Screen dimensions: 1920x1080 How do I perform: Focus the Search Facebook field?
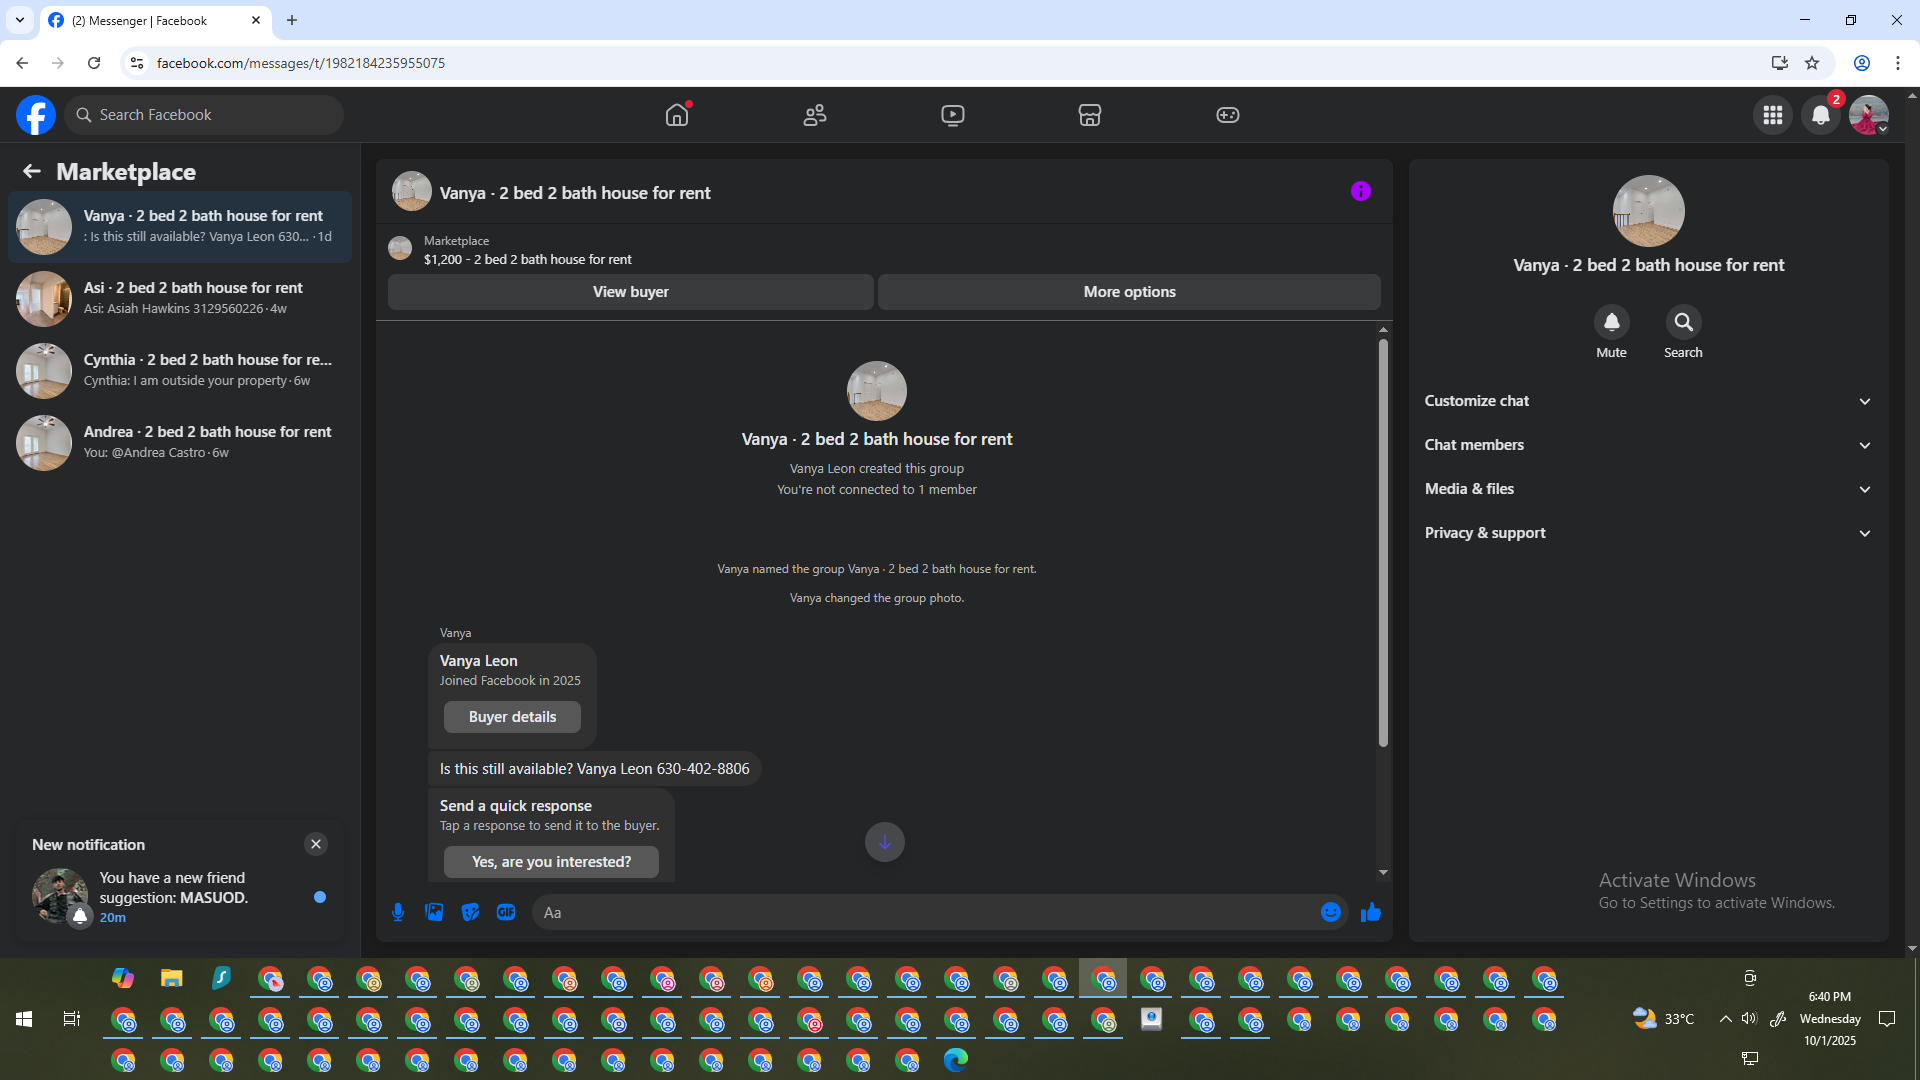coord(204,115)
